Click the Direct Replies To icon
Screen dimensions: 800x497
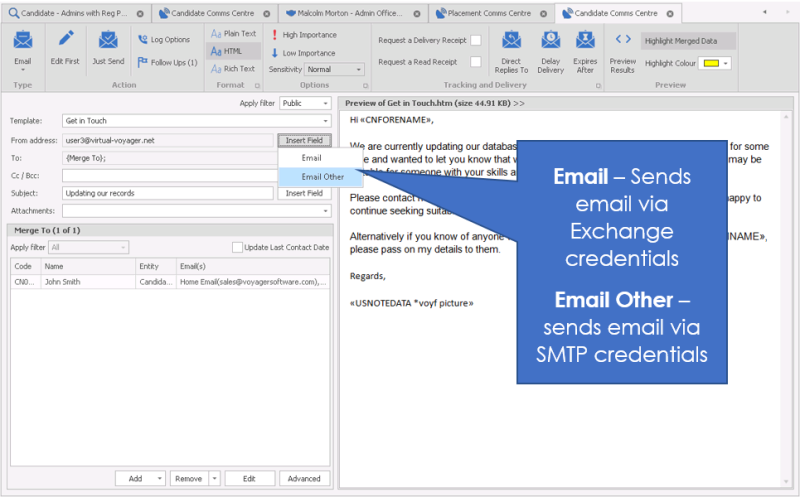click(511, 41)
